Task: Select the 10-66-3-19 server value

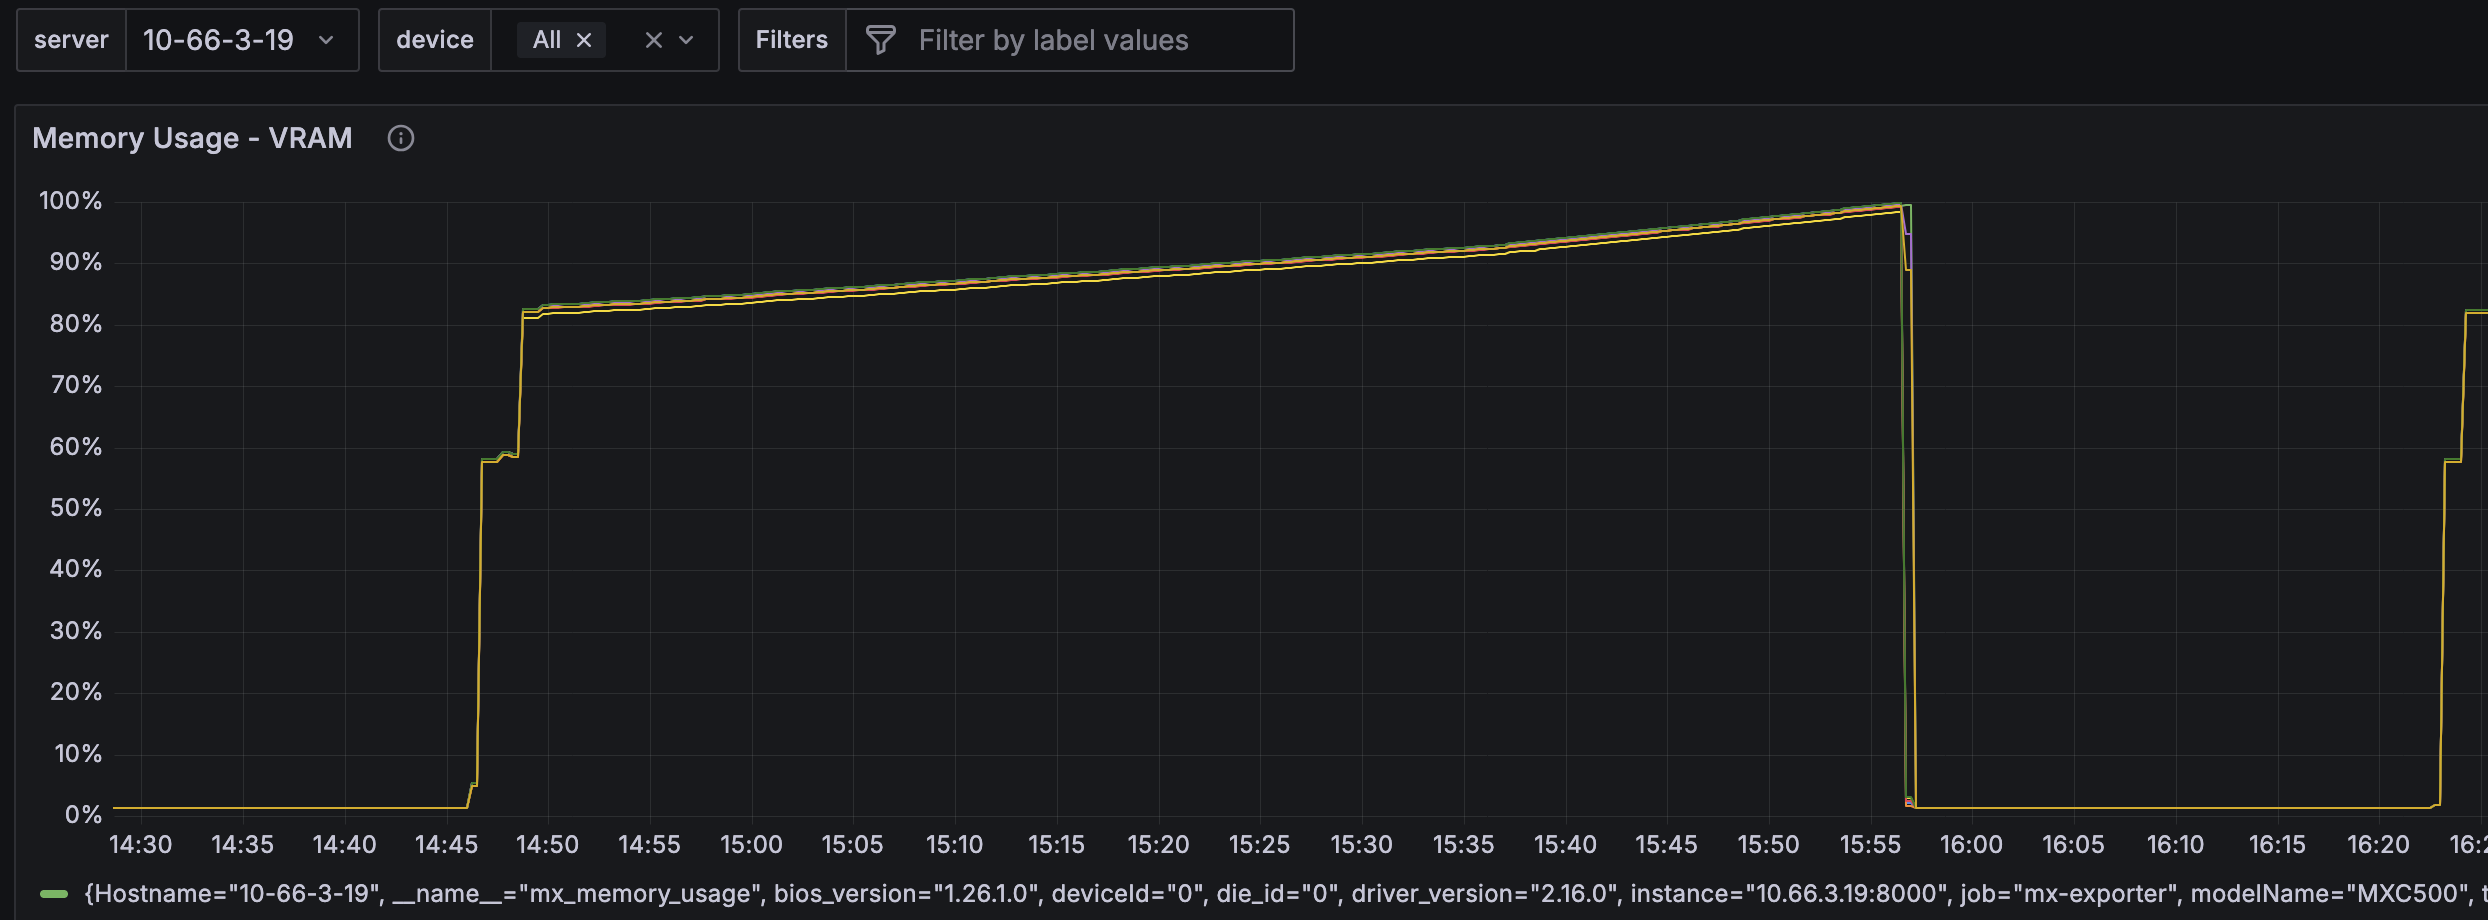Action: (218, 40)
